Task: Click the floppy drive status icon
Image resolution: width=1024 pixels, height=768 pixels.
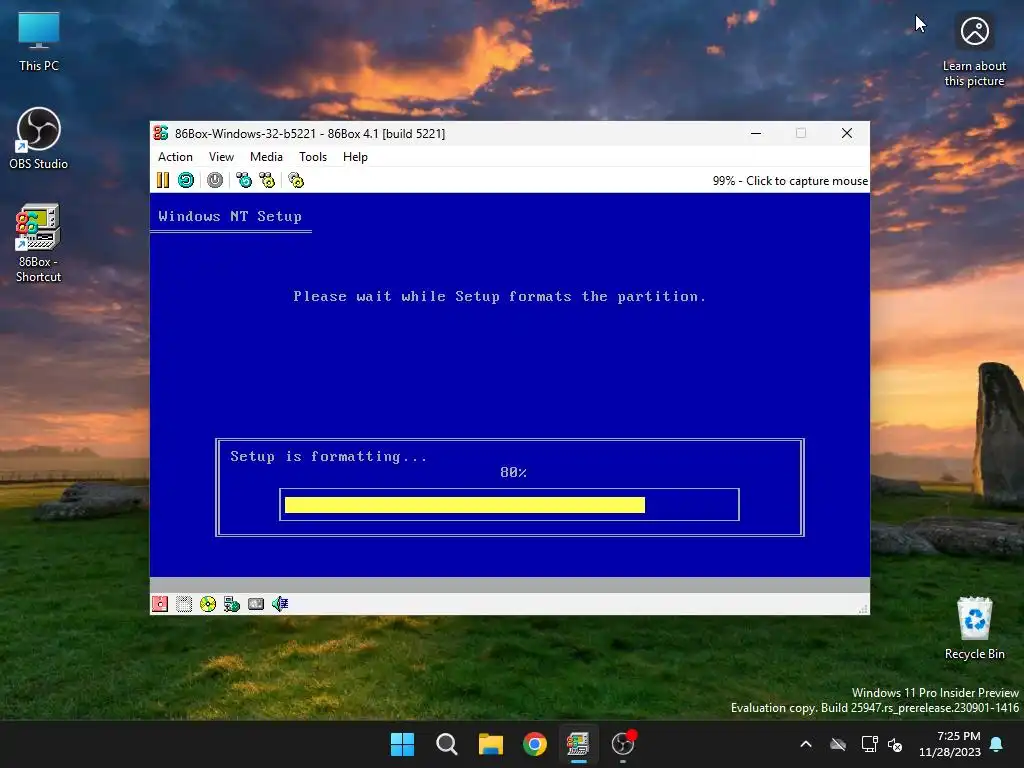Action: pos(160,604)
